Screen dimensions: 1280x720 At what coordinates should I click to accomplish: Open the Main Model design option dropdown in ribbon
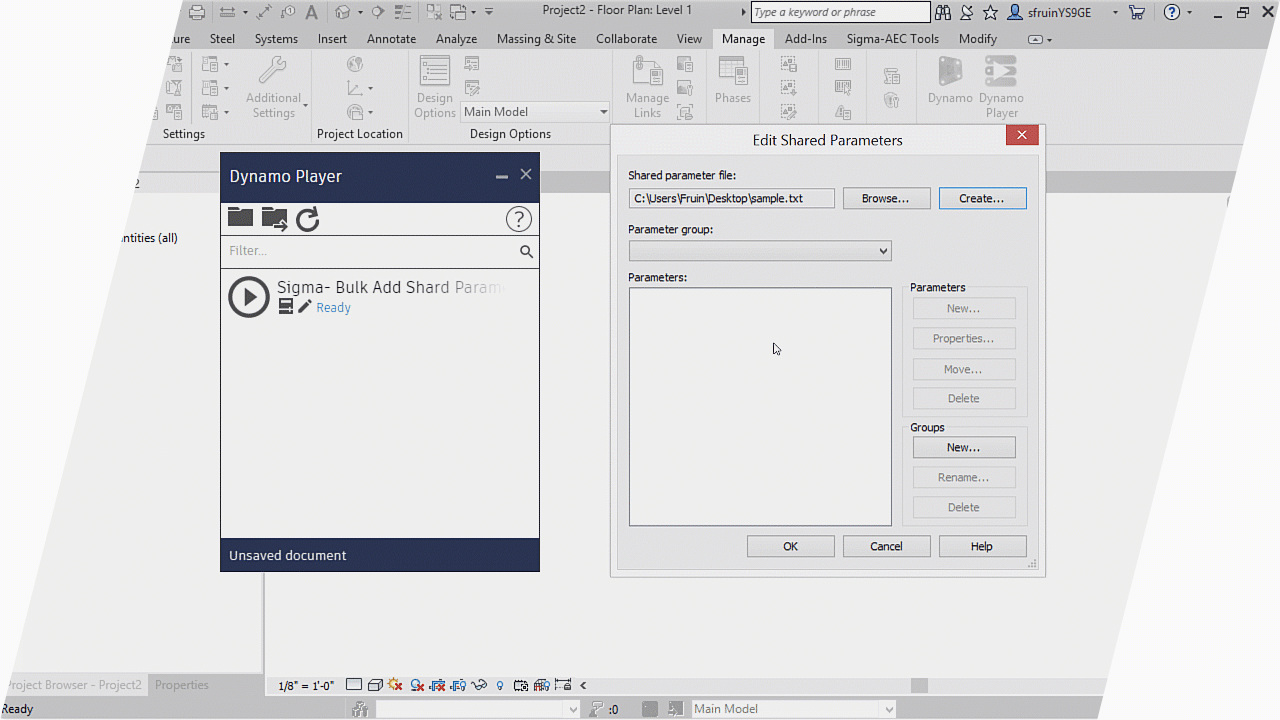535,112
